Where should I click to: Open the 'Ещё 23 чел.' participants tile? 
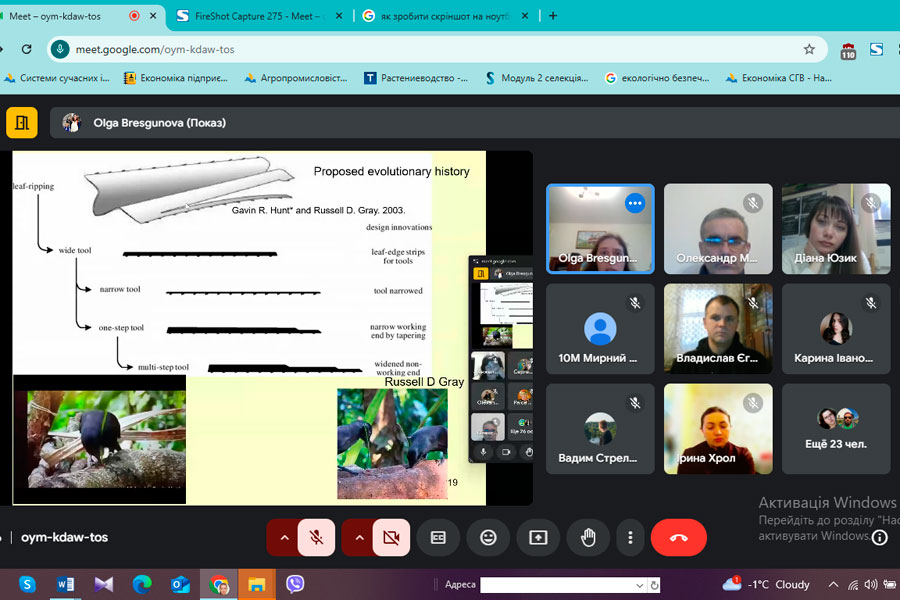pyautogui.click(x=836, y=428)
